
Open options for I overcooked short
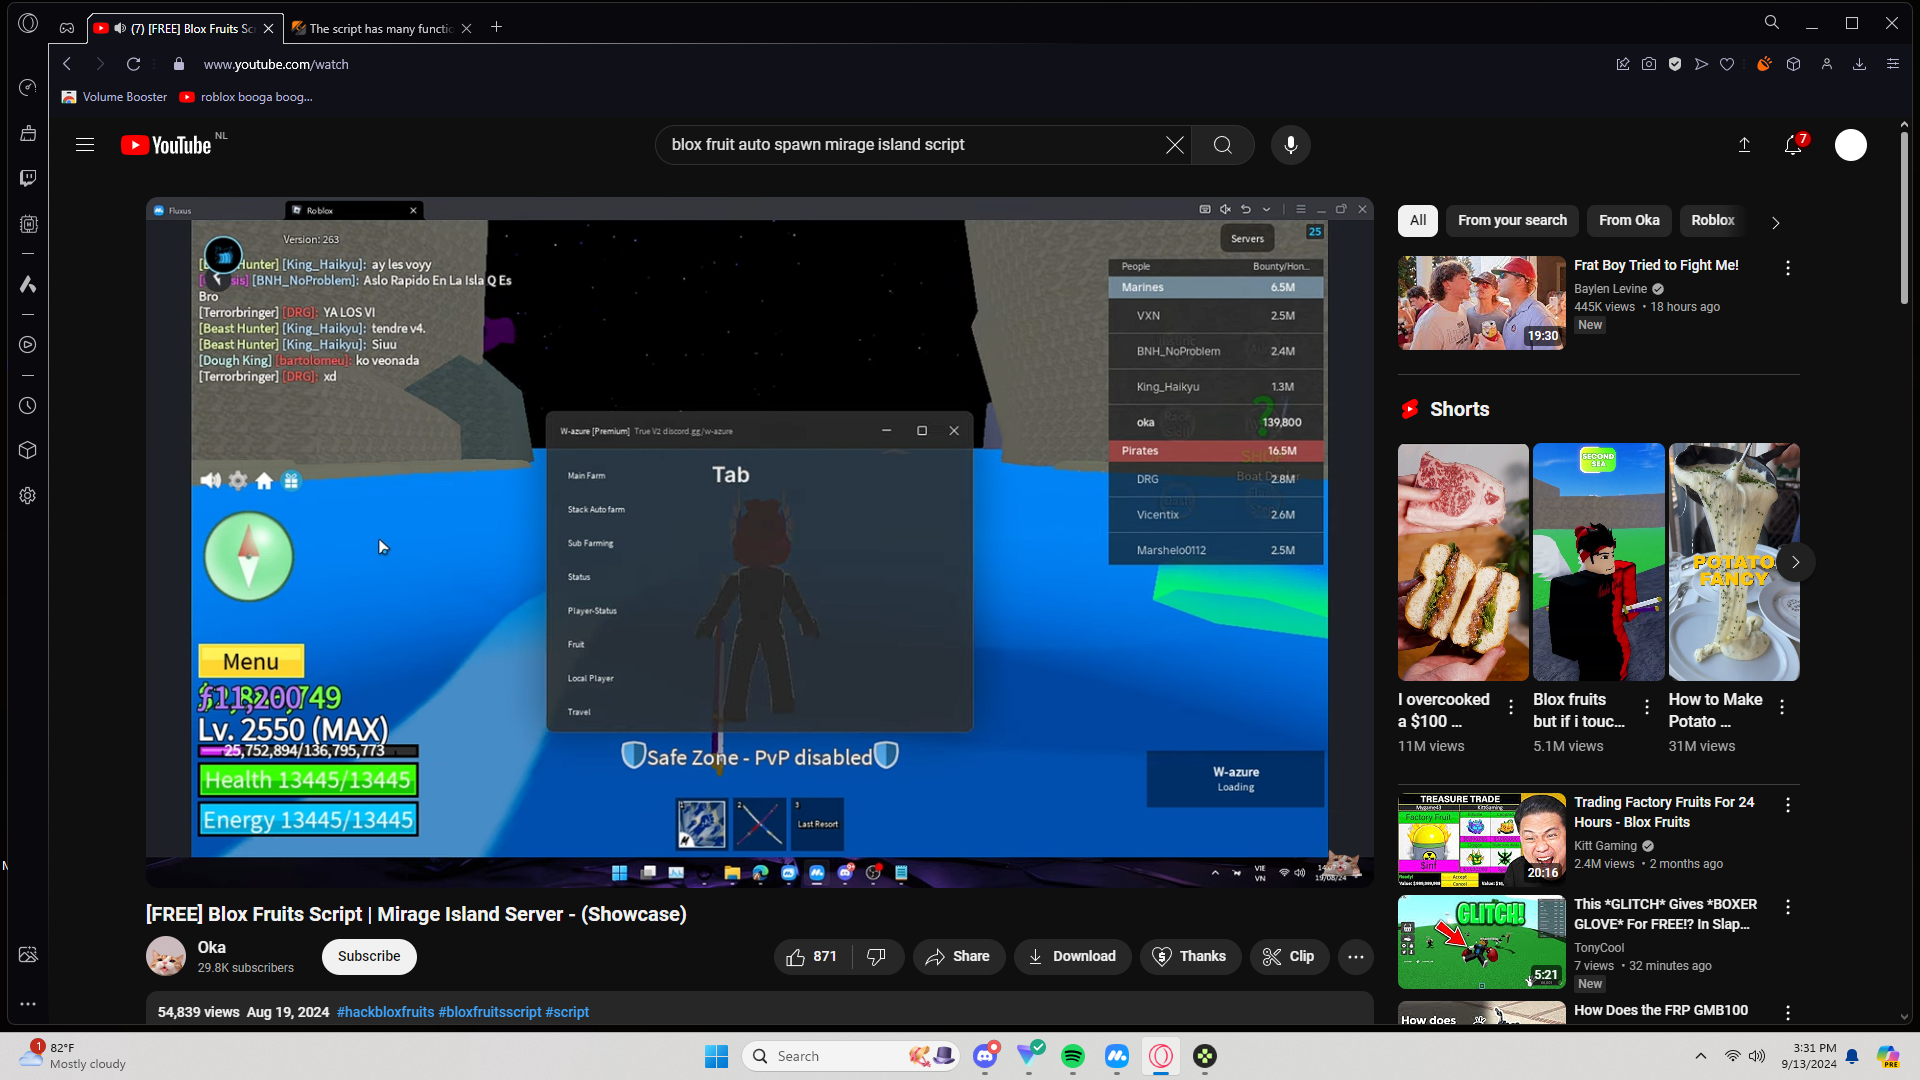1511,707
